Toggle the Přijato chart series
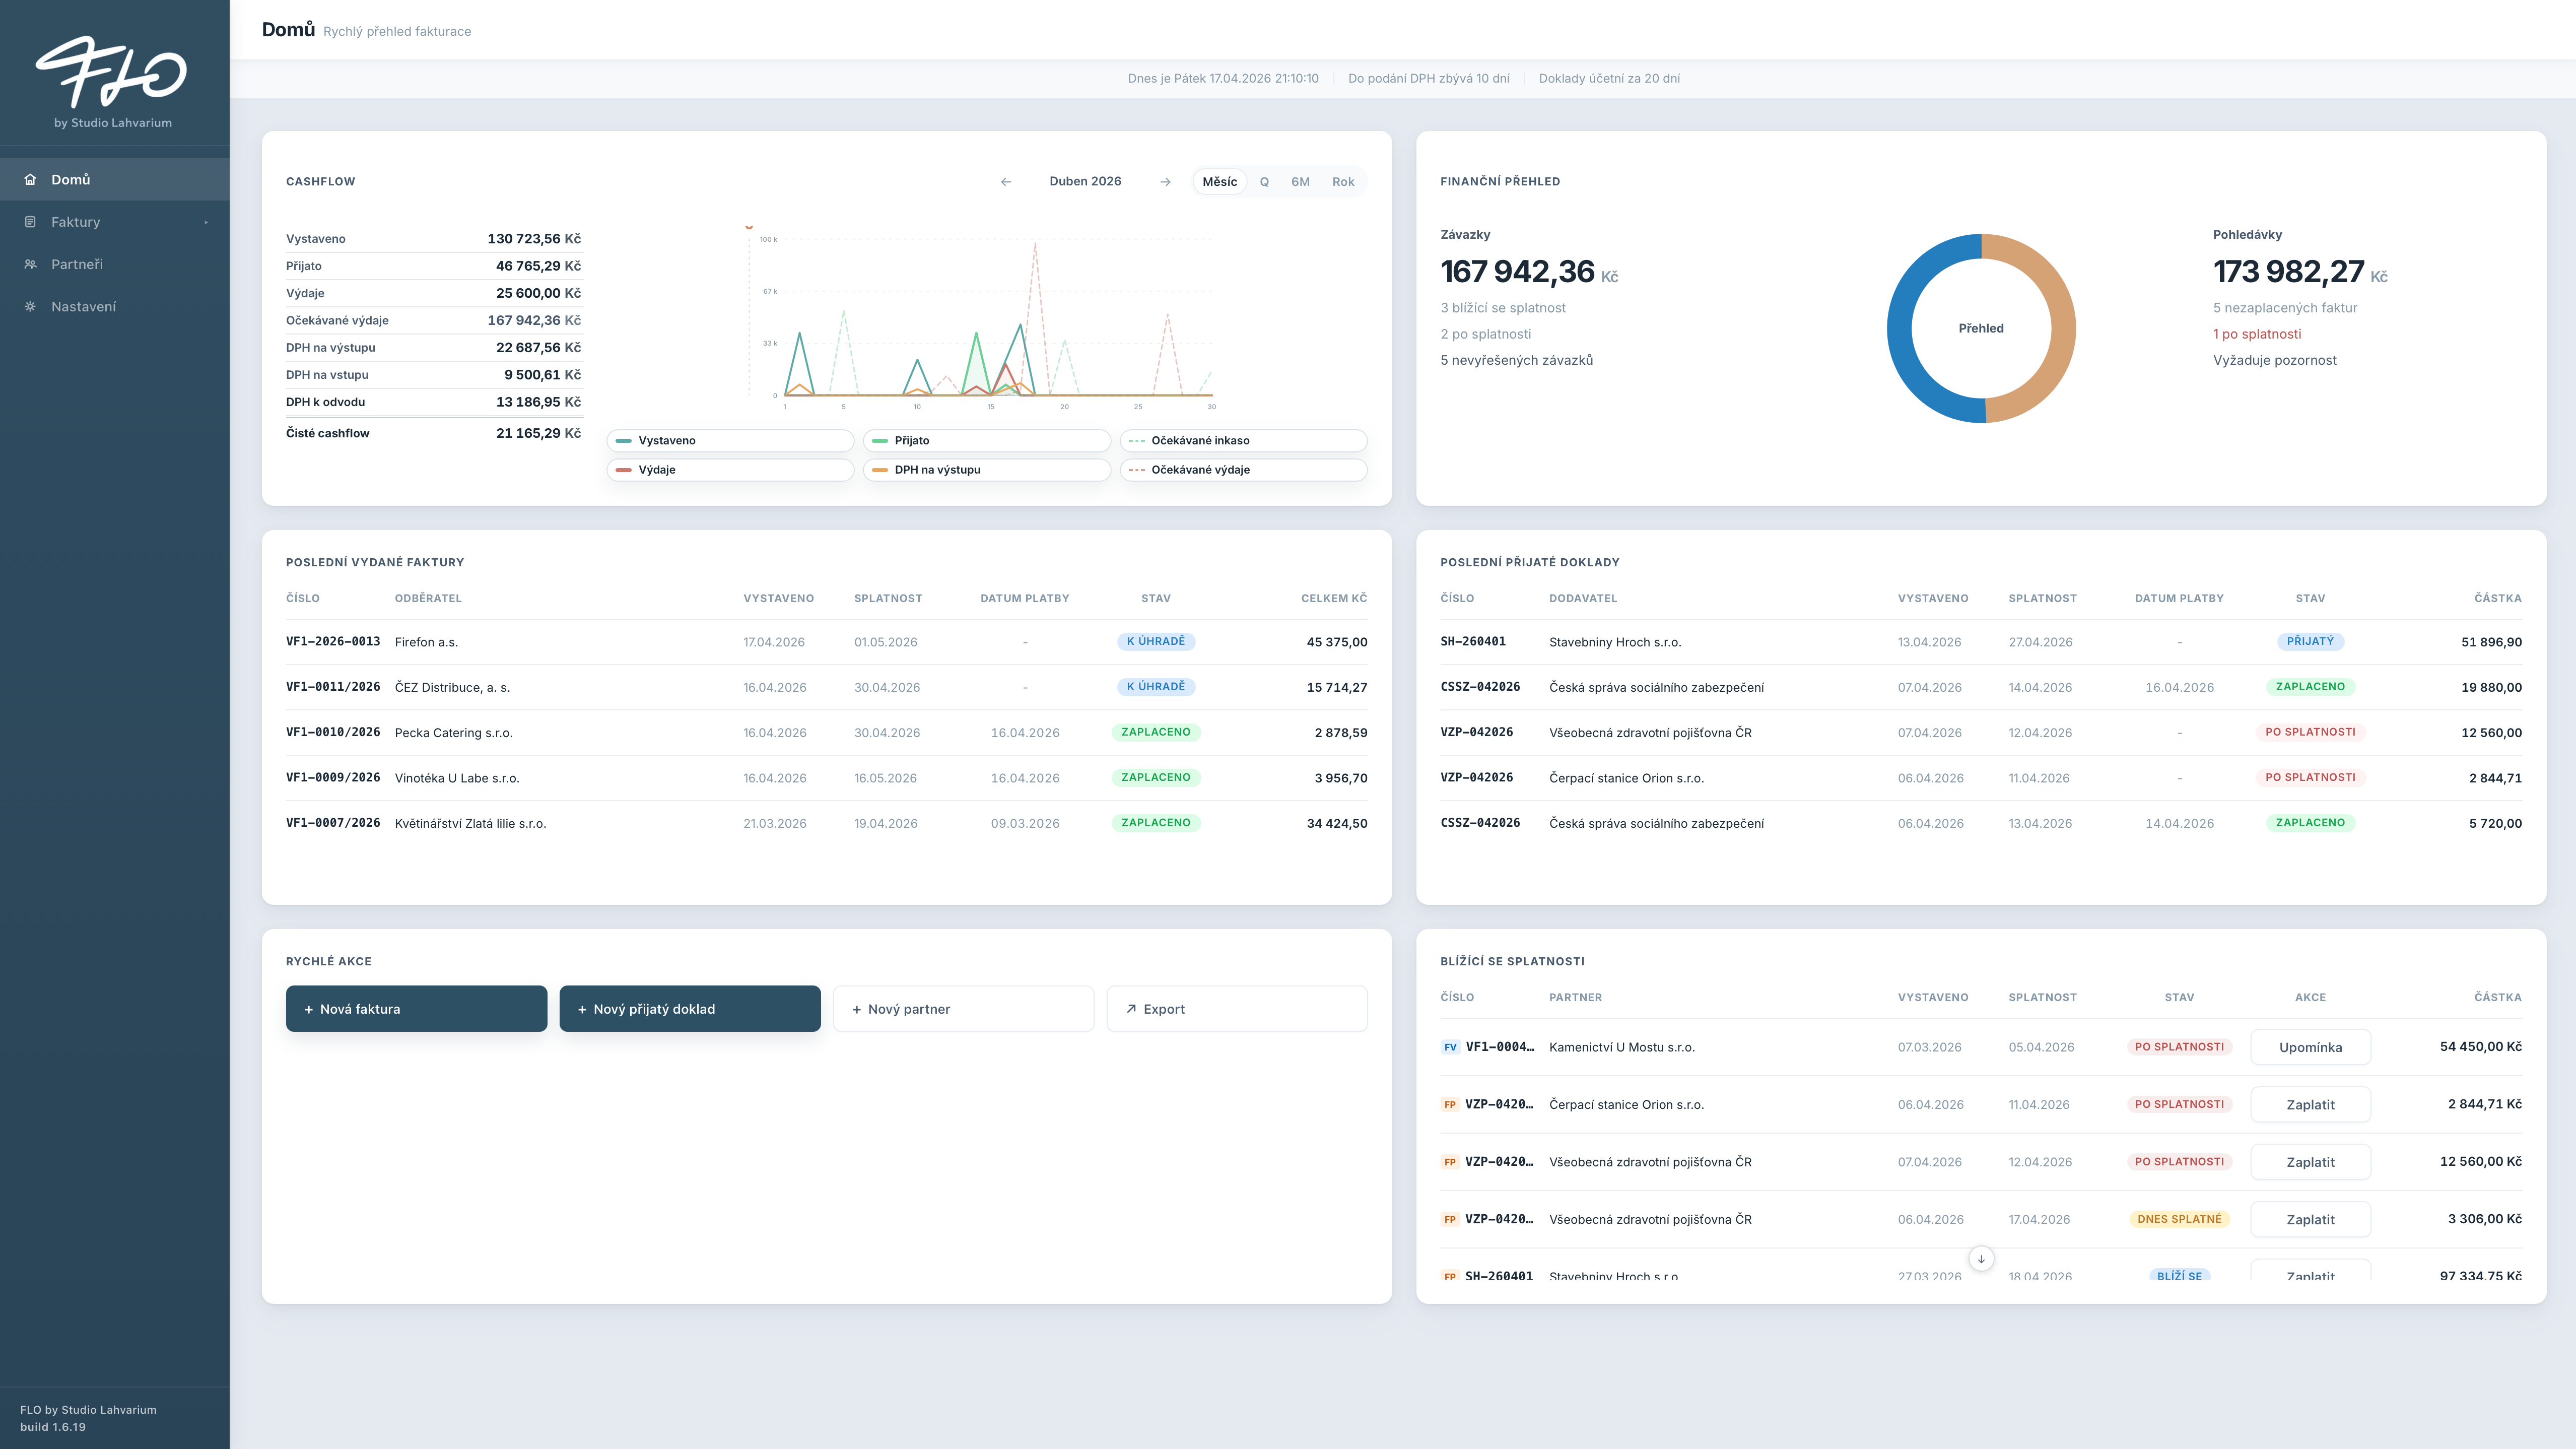2576x1449 pixels. click(x=986, y=441)
